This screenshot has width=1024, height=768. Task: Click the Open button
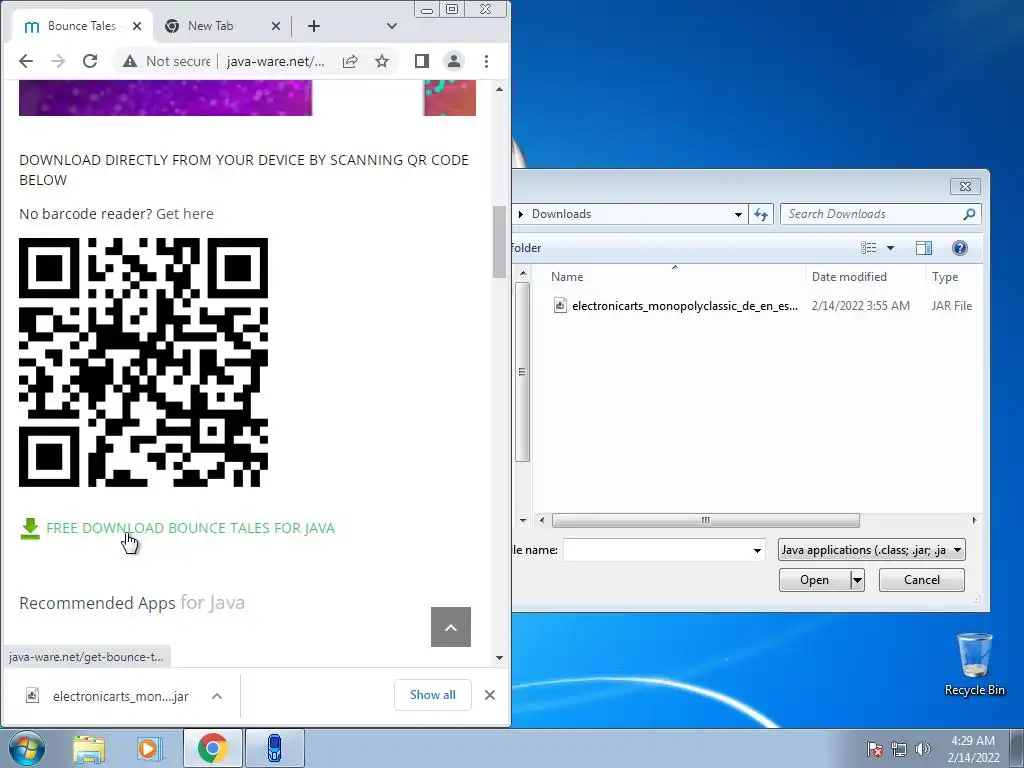click(x=814, y=580)
